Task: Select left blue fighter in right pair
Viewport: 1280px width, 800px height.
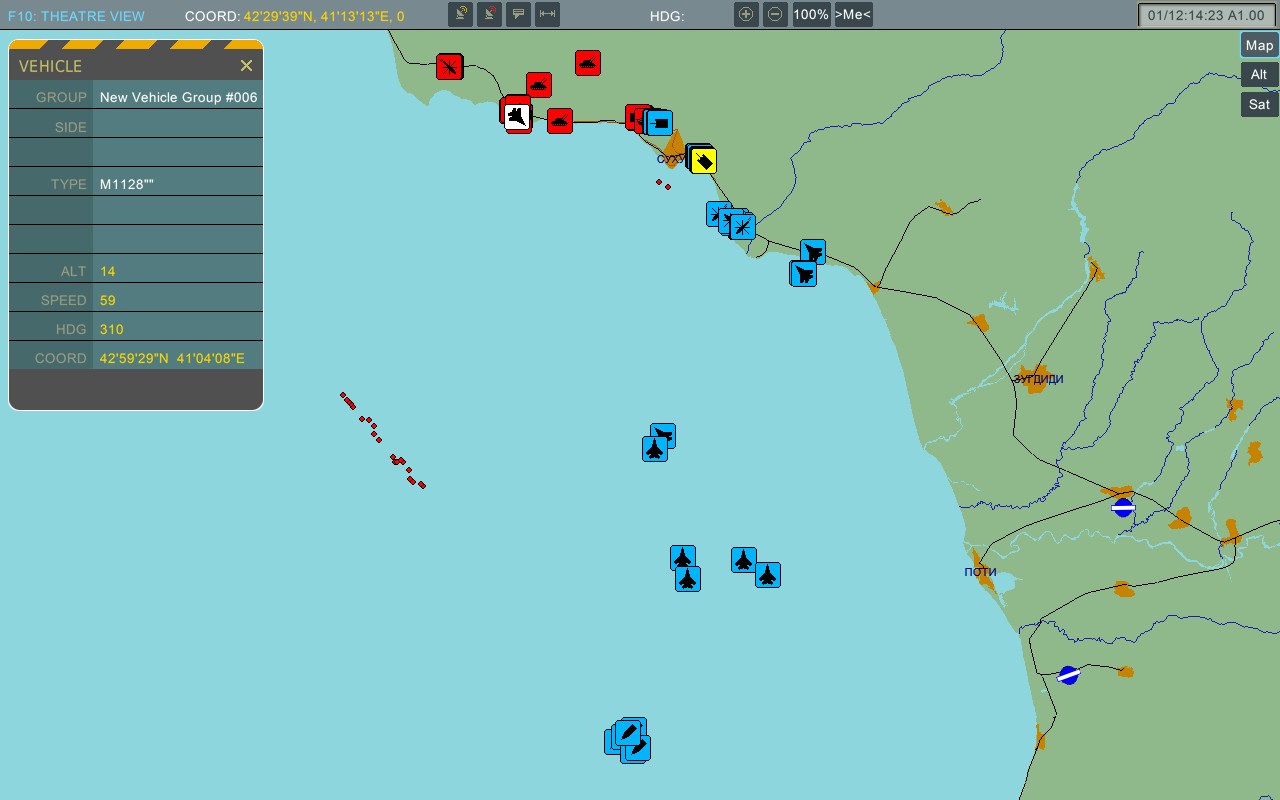Action: tap(743, 560)
